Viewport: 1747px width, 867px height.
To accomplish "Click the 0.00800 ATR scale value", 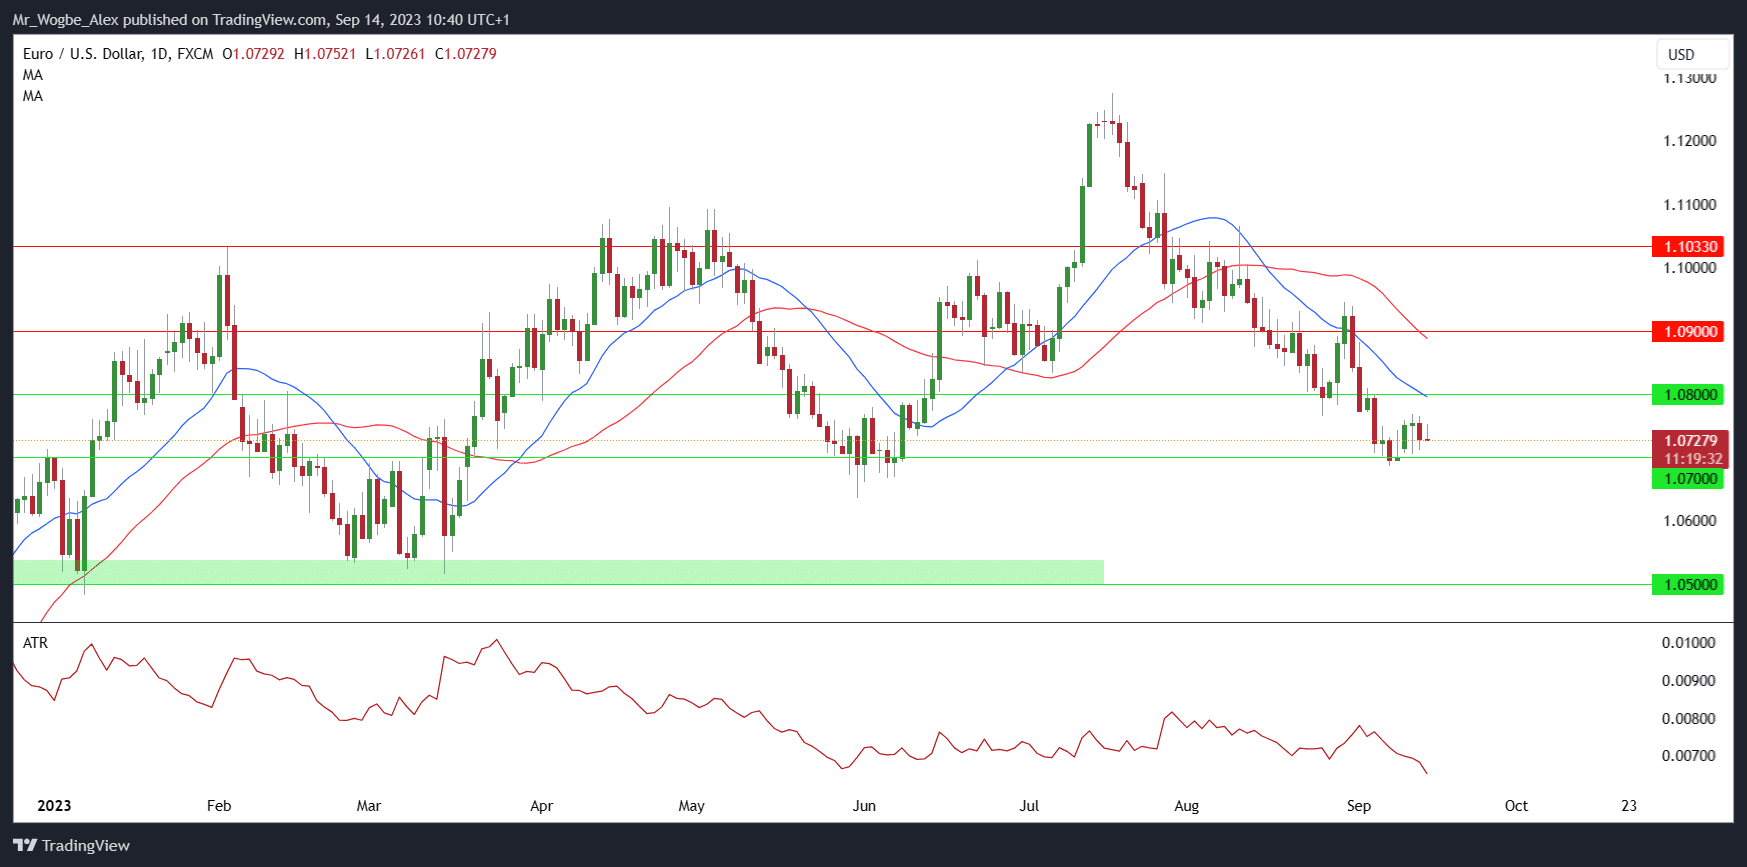I will click(1689, 719).
